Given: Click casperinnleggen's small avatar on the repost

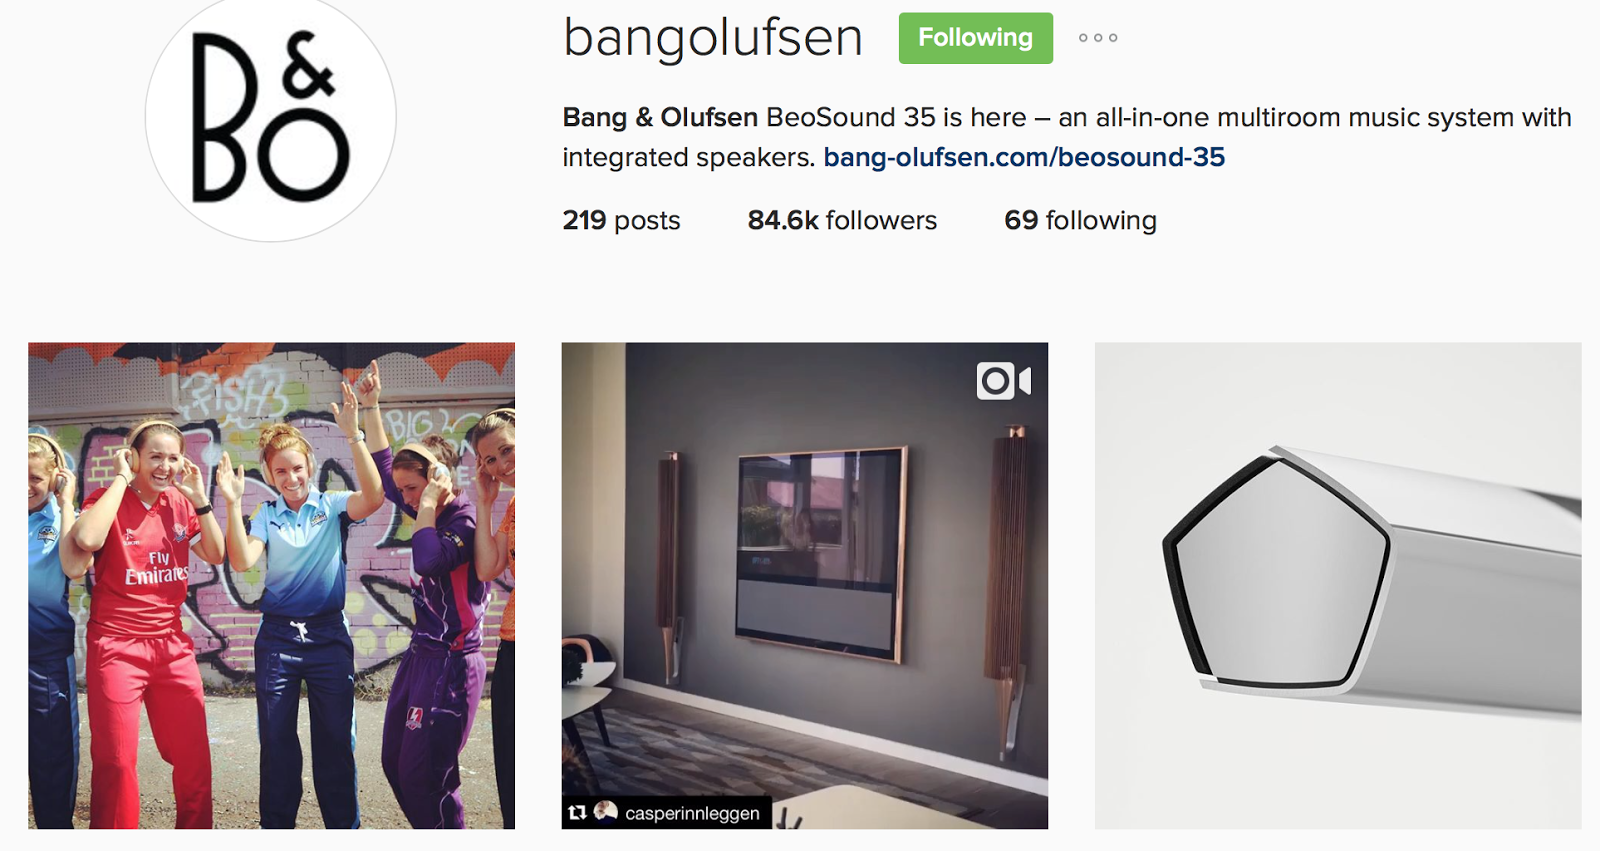Looking at the screenshot, I should pos(605,812).
